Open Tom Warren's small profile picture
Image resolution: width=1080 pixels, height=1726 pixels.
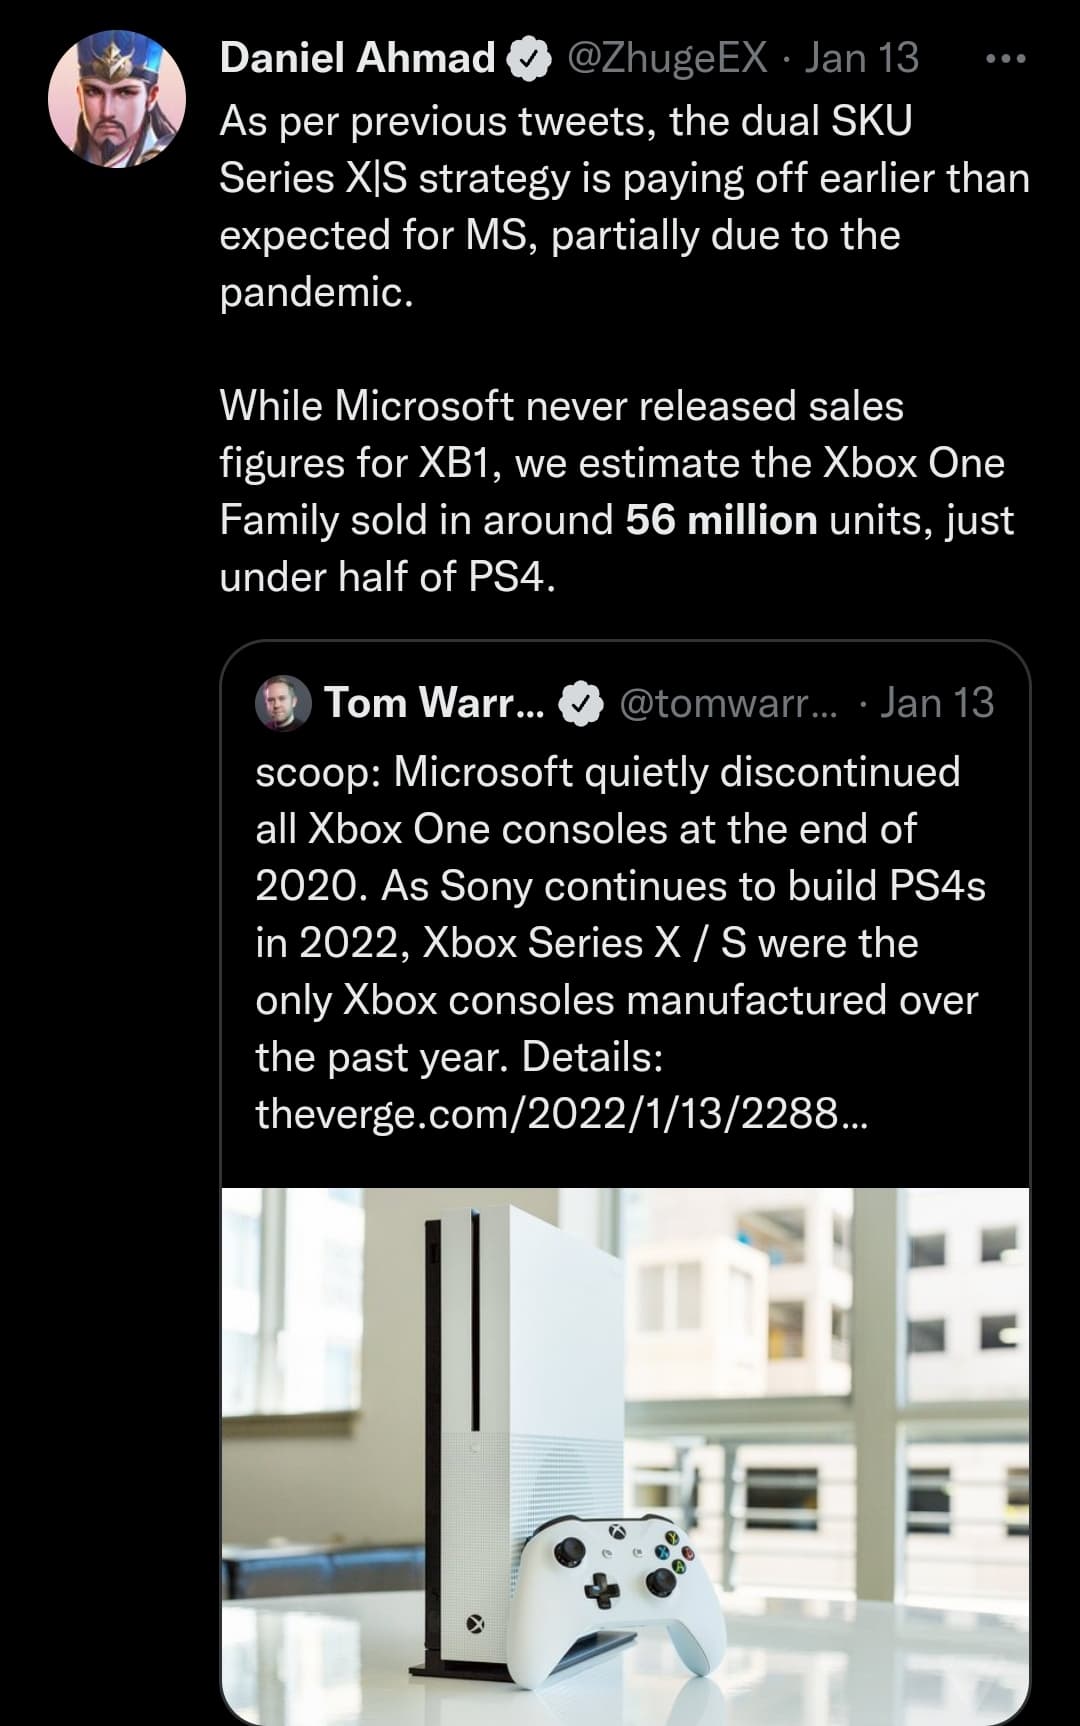[284, 704]
